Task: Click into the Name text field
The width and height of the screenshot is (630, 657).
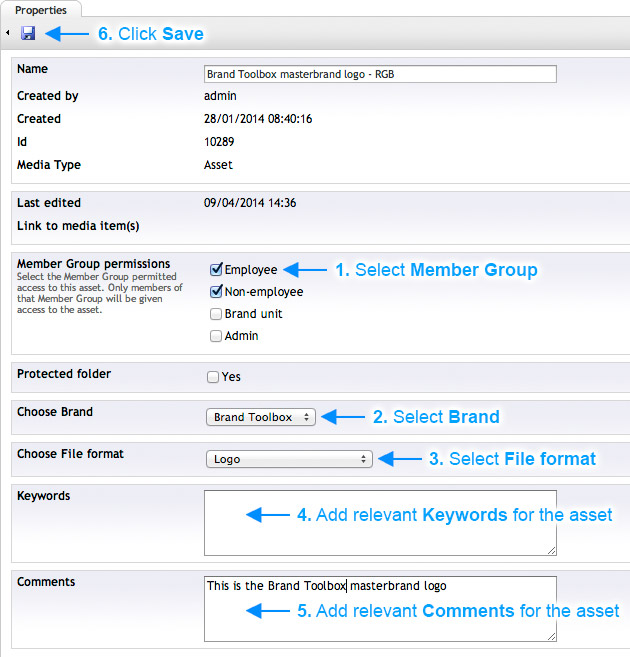Action: point(380,74)
